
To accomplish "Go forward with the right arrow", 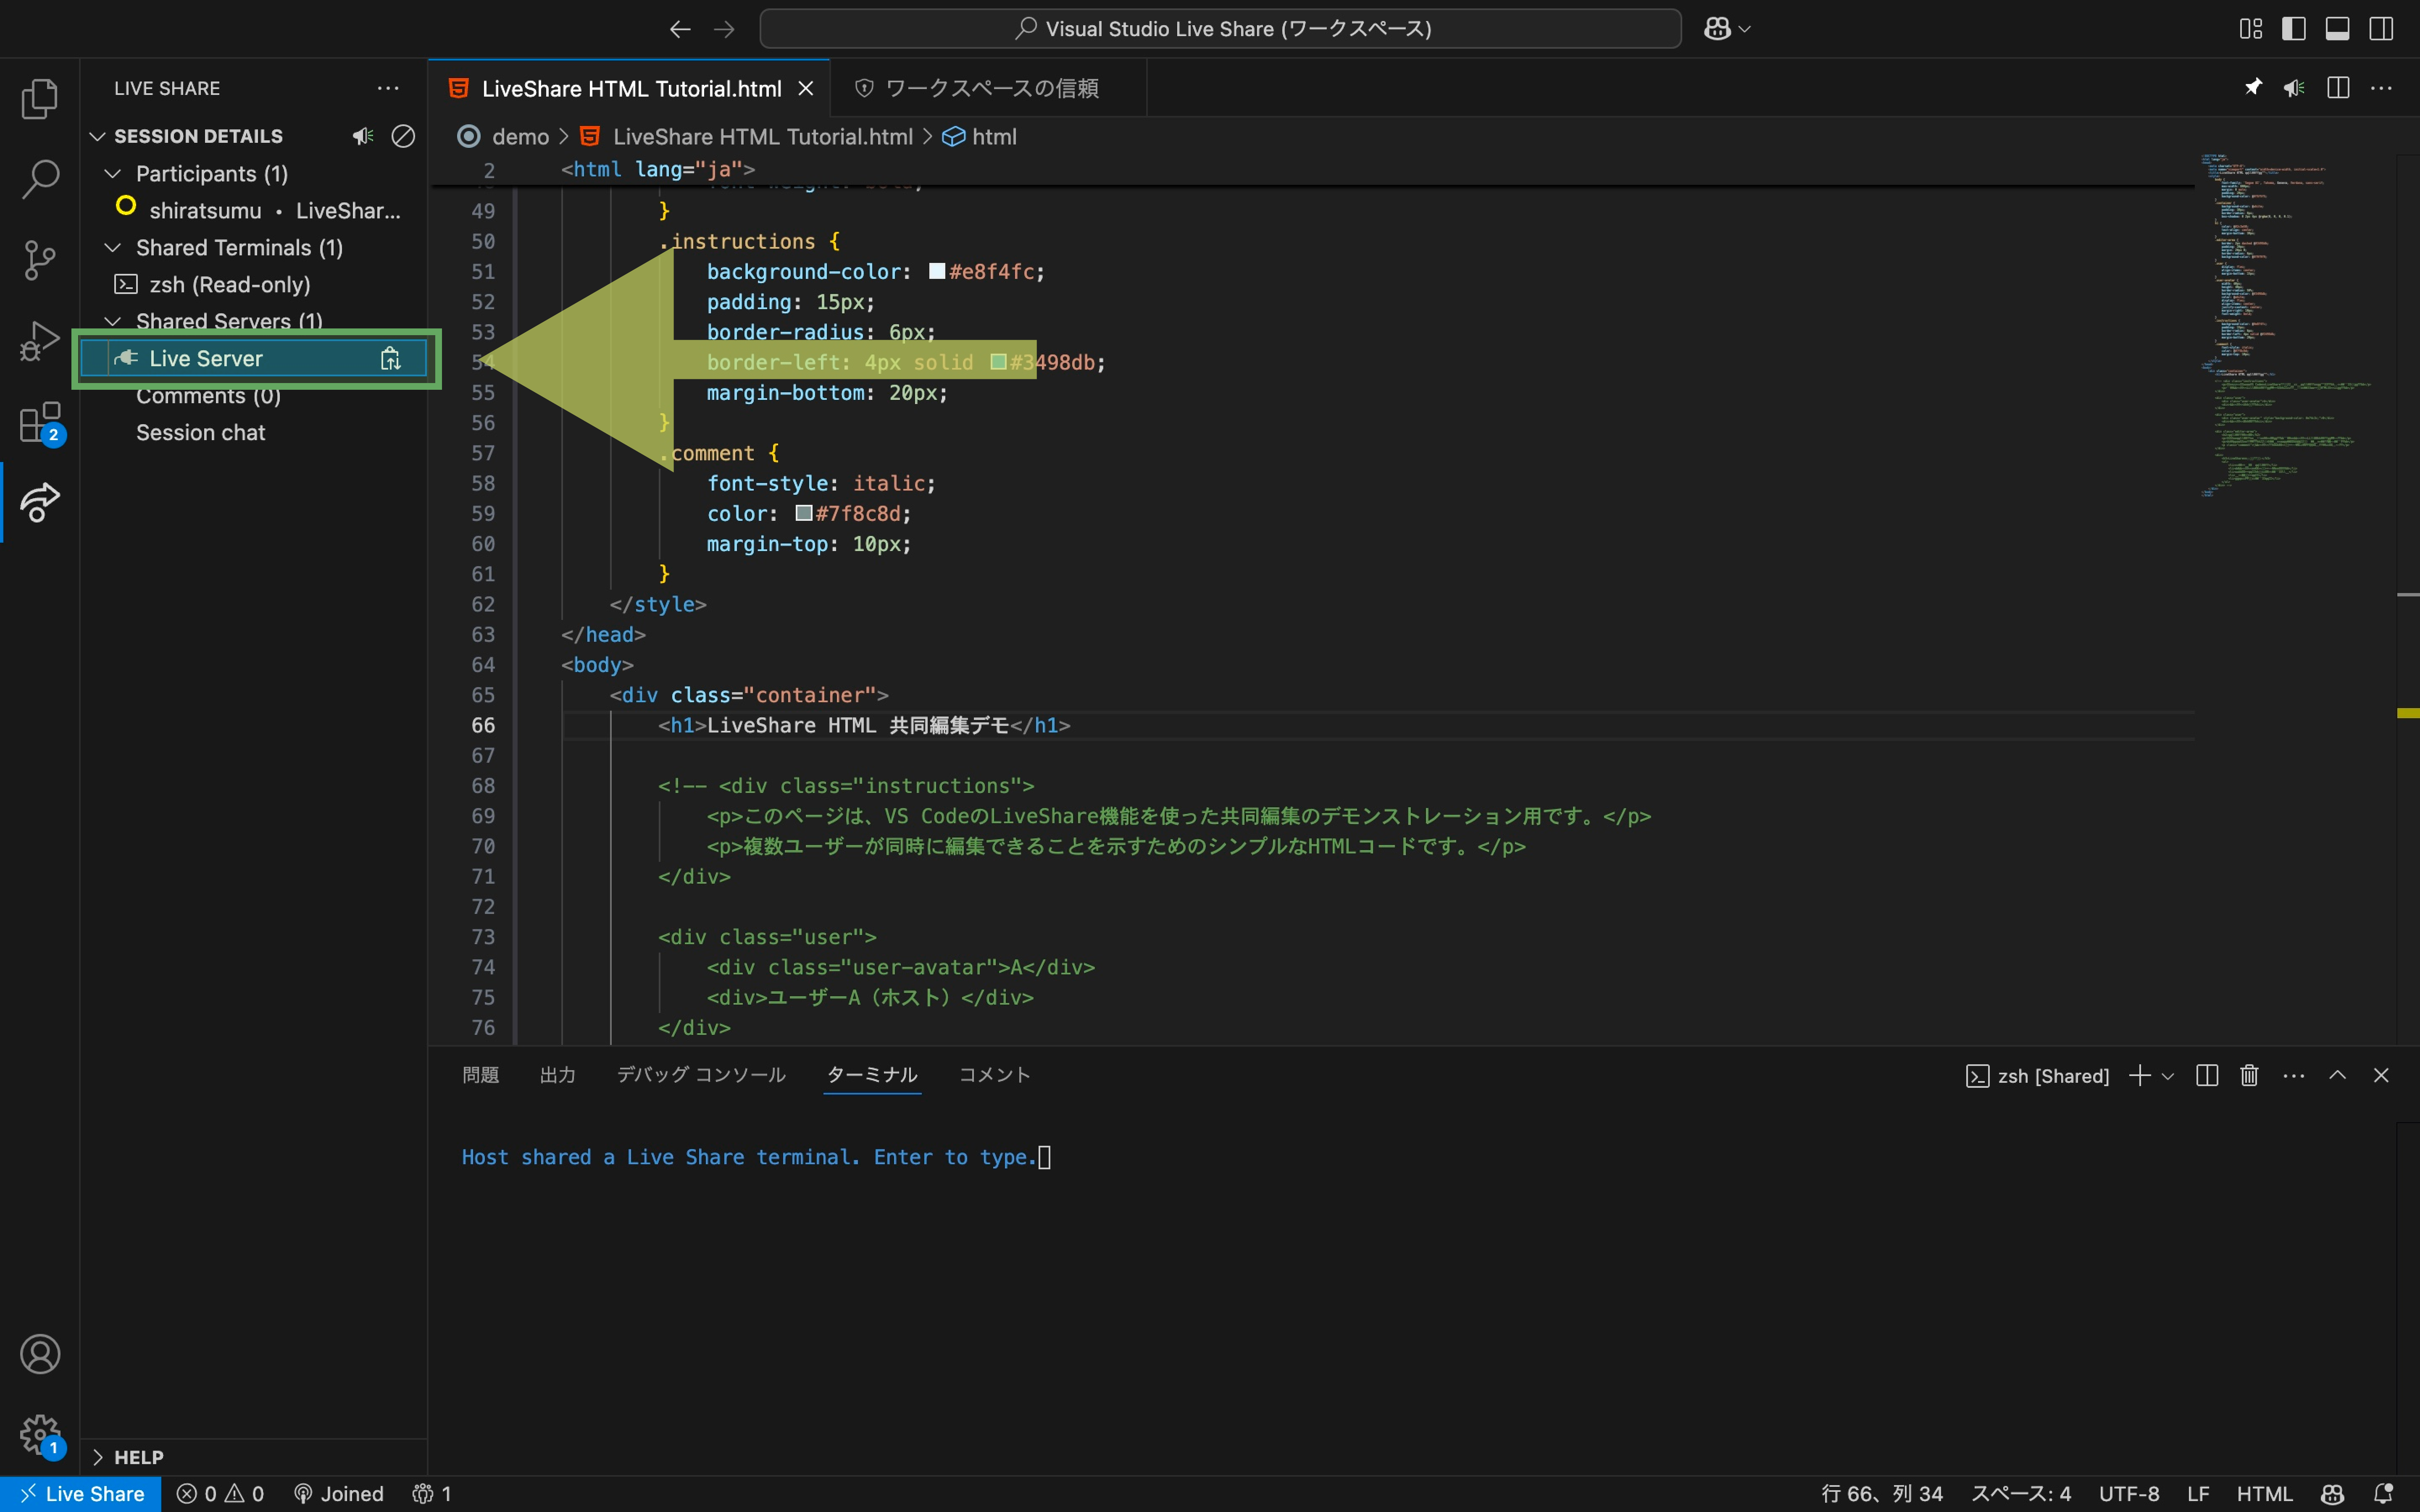I will coord(724,29).
